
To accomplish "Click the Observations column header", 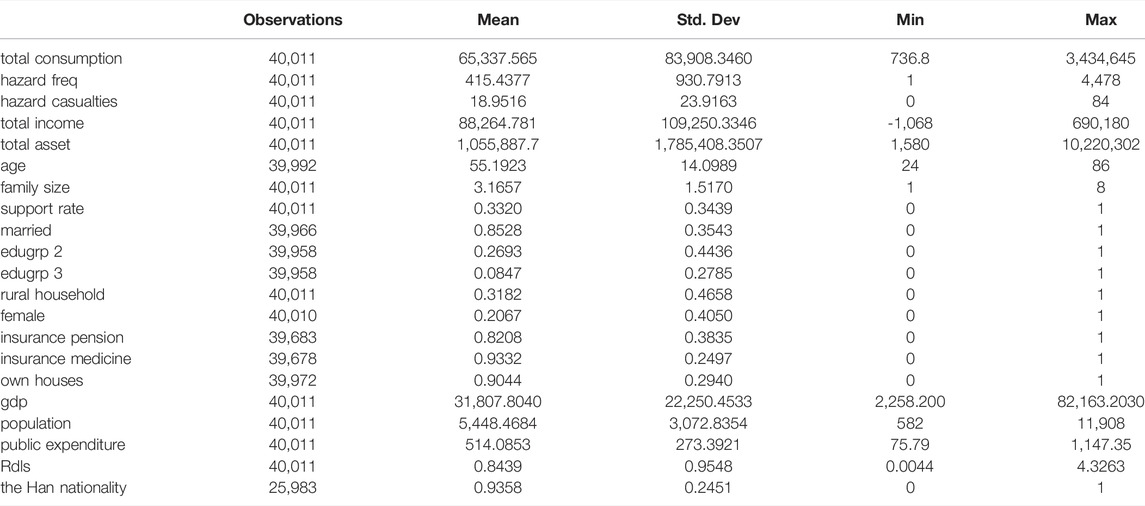I will pyautogui.click(x=293, y=20).
